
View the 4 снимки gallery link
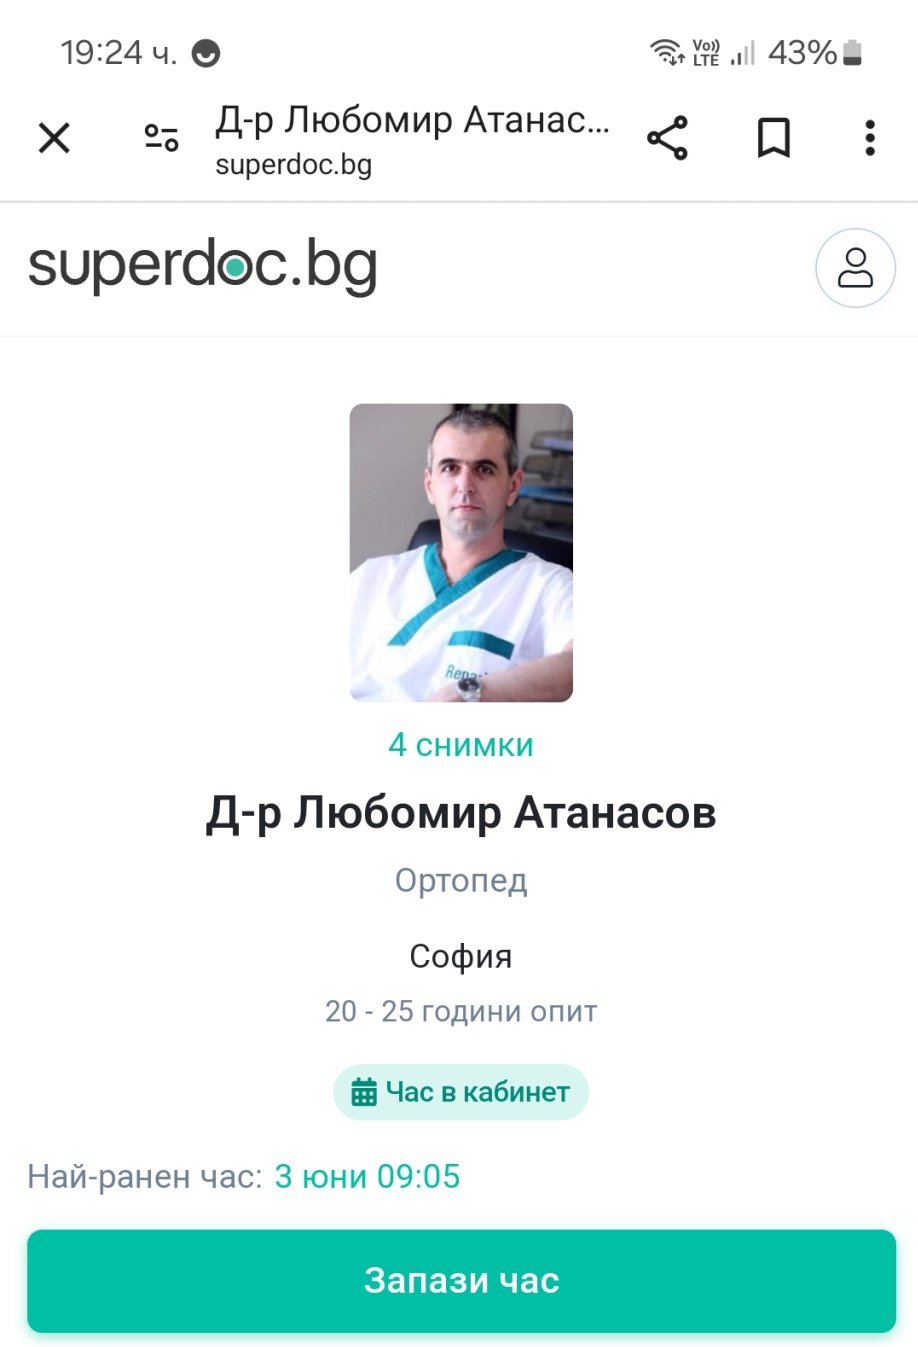461,745
